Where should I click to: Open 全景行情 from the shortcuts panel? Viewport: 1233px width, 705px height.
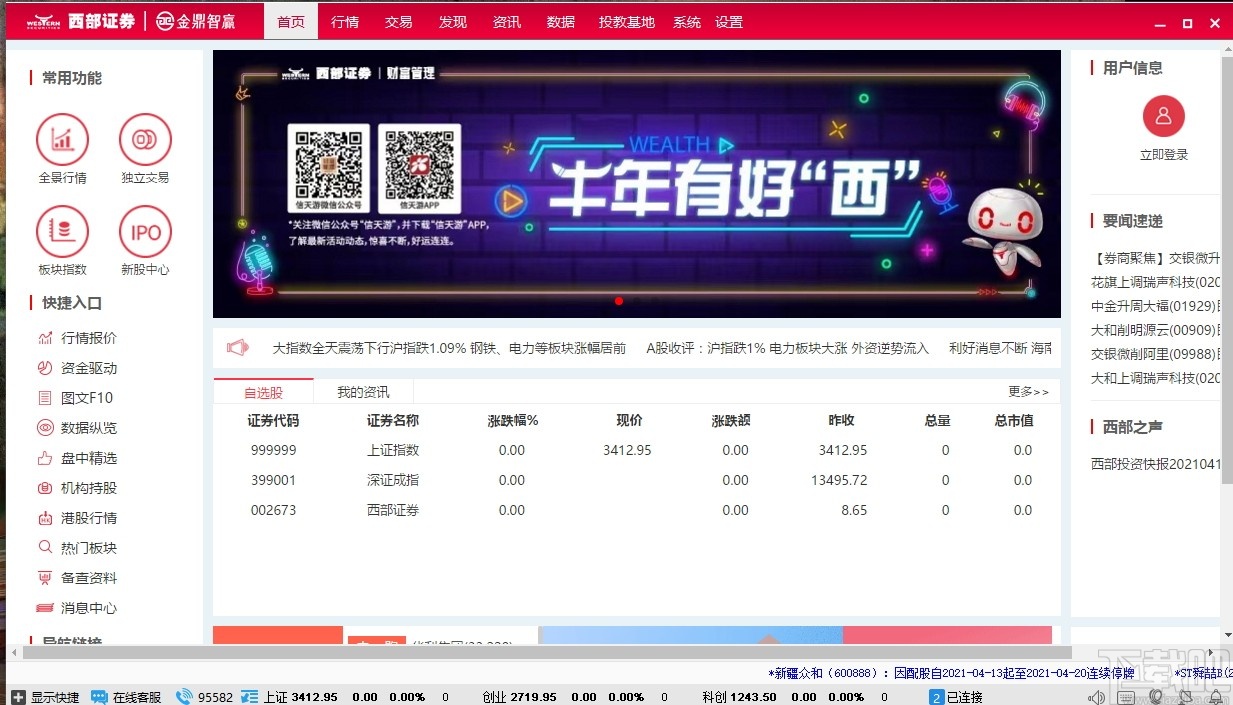tap(62, 150)
